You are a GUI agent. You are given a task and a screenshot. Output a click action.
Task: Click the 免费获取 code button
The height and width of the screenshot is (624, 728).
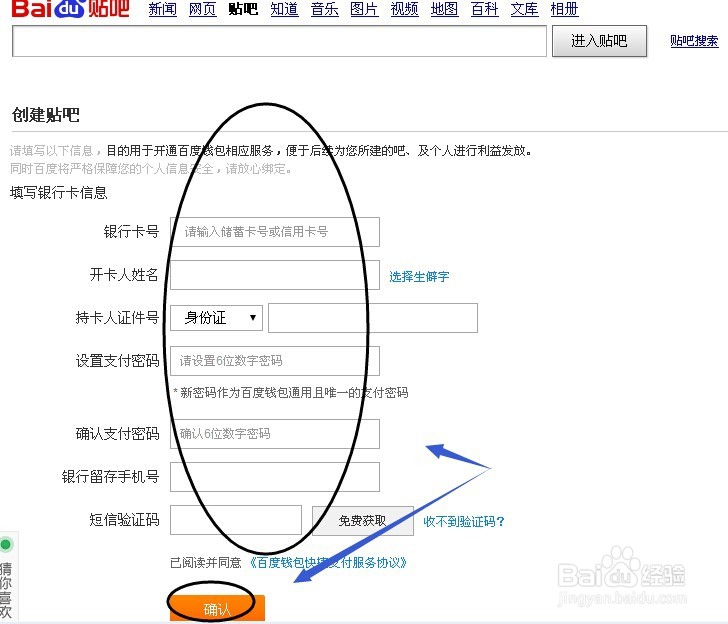[363, 521]
